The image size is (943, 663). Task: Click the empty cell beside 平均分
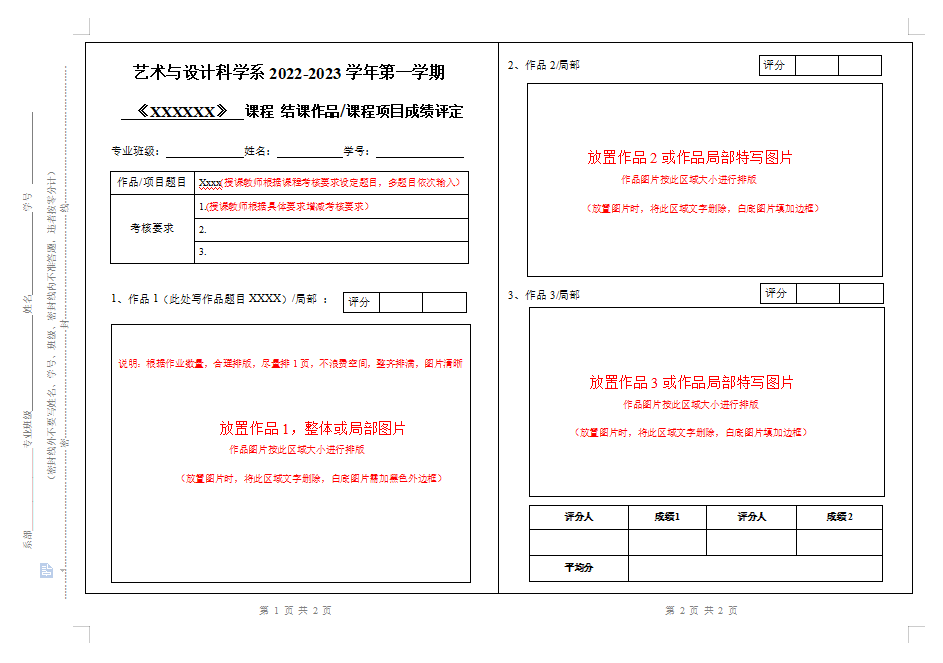pos(754,568)
